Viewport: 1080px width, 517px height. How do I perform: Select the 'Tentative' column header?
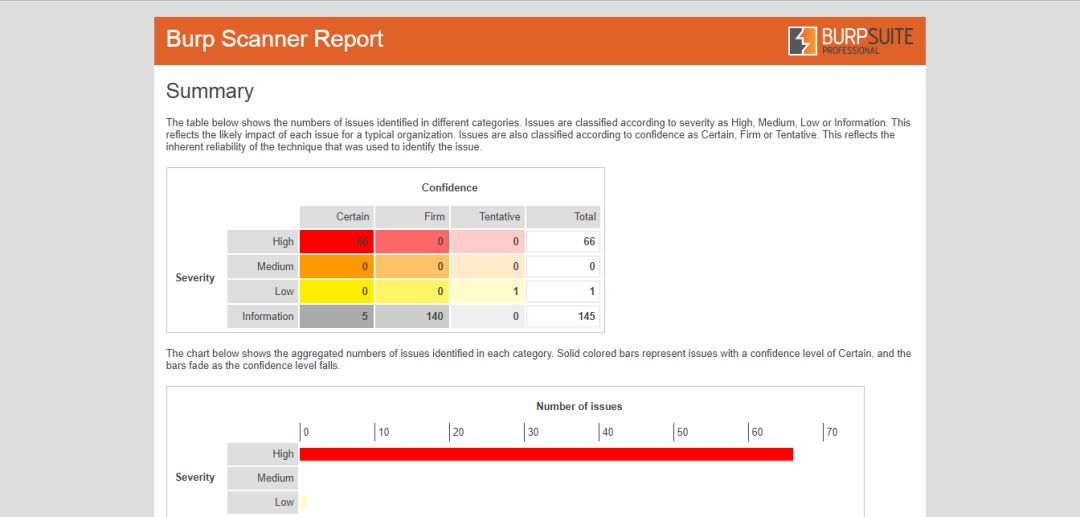(488, 217)
